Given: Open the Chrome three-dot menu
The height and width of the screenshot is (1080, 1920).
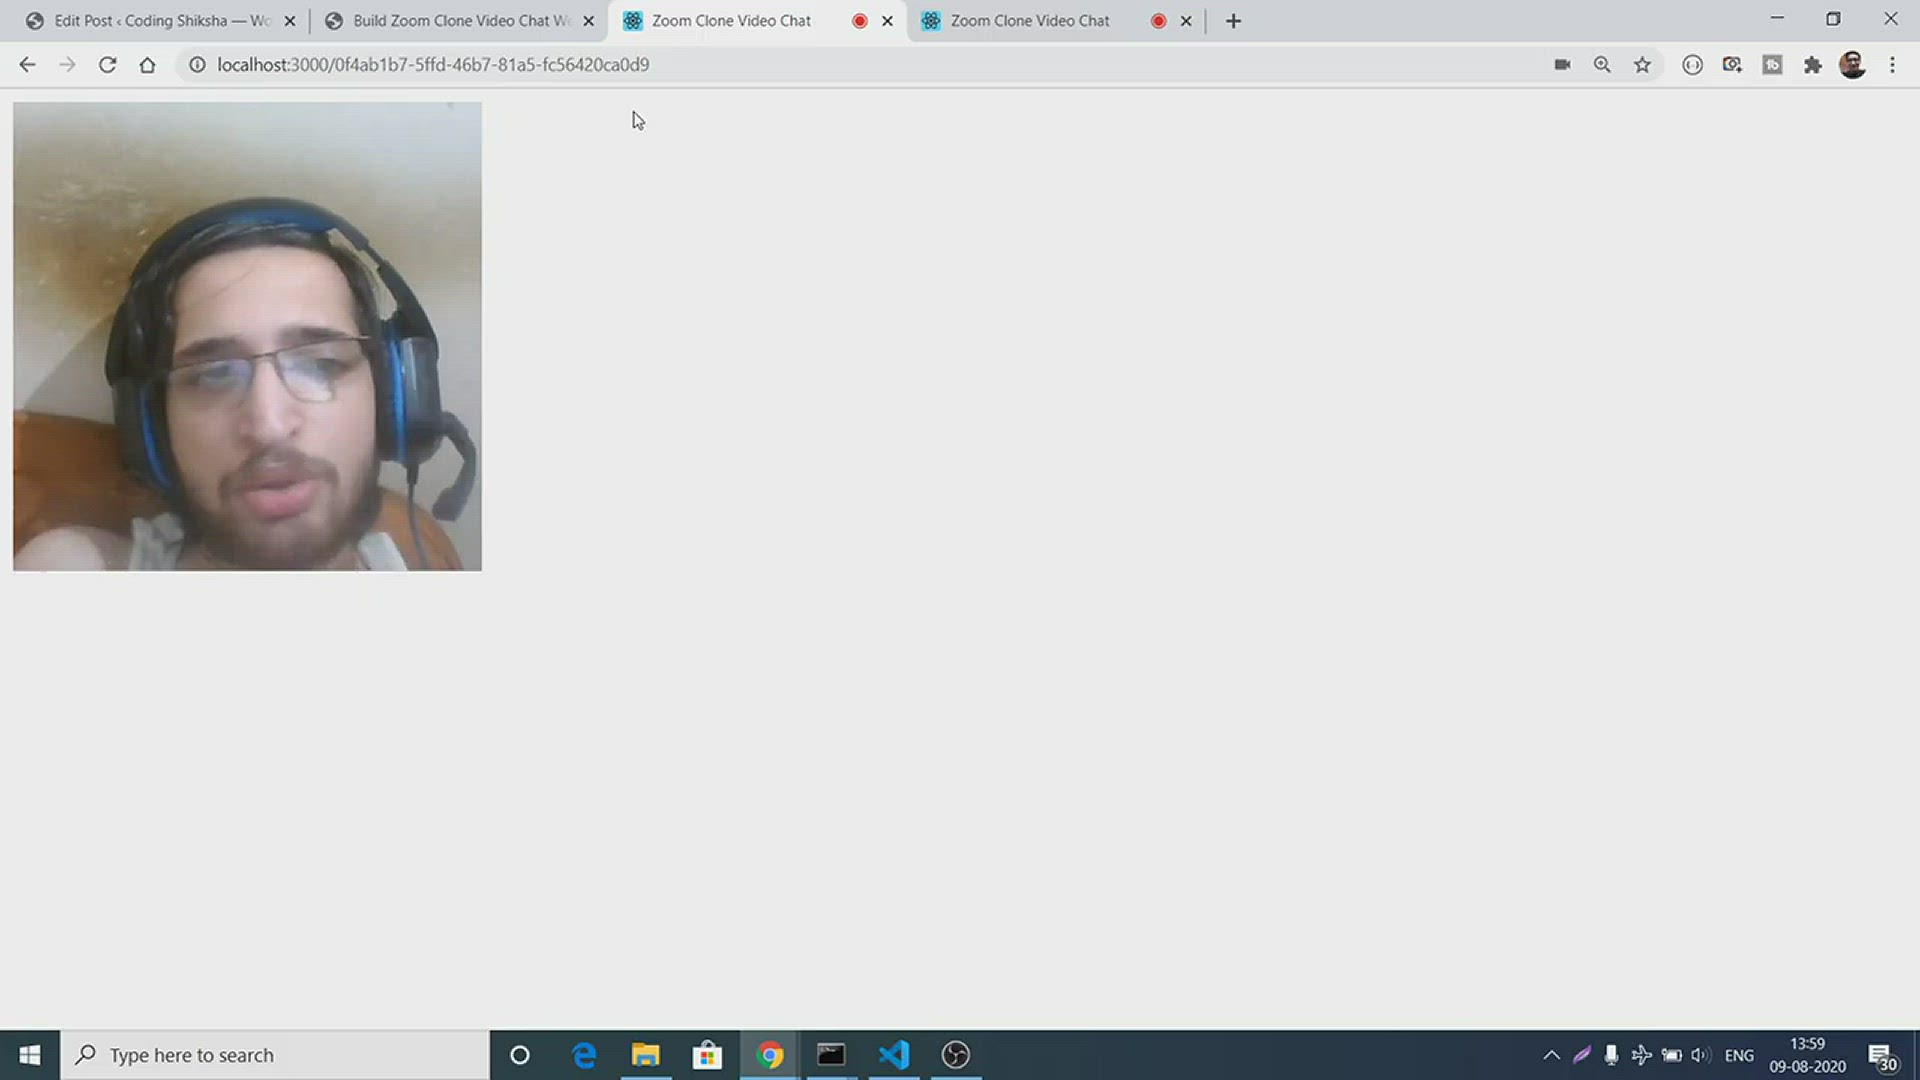Looking at the screenshot, I should coord(1892,65).
